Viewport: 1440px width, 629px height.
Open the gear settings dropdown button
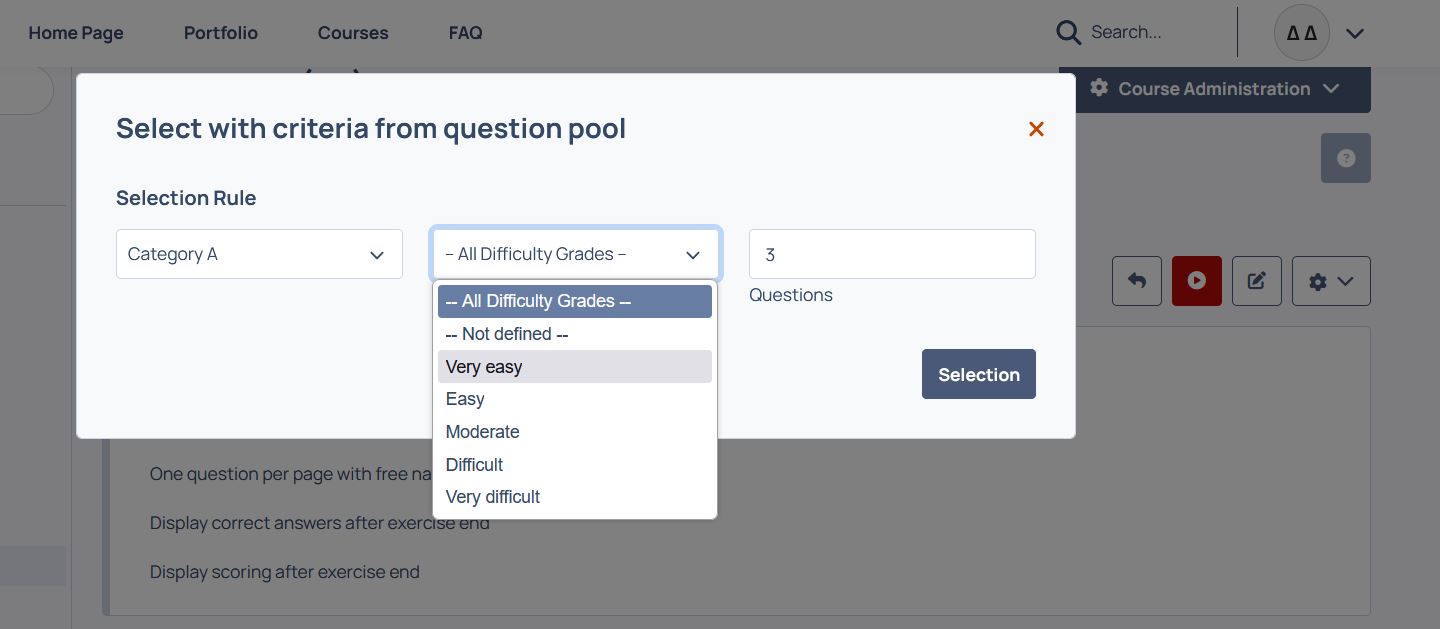click(x=1331, y=281)
